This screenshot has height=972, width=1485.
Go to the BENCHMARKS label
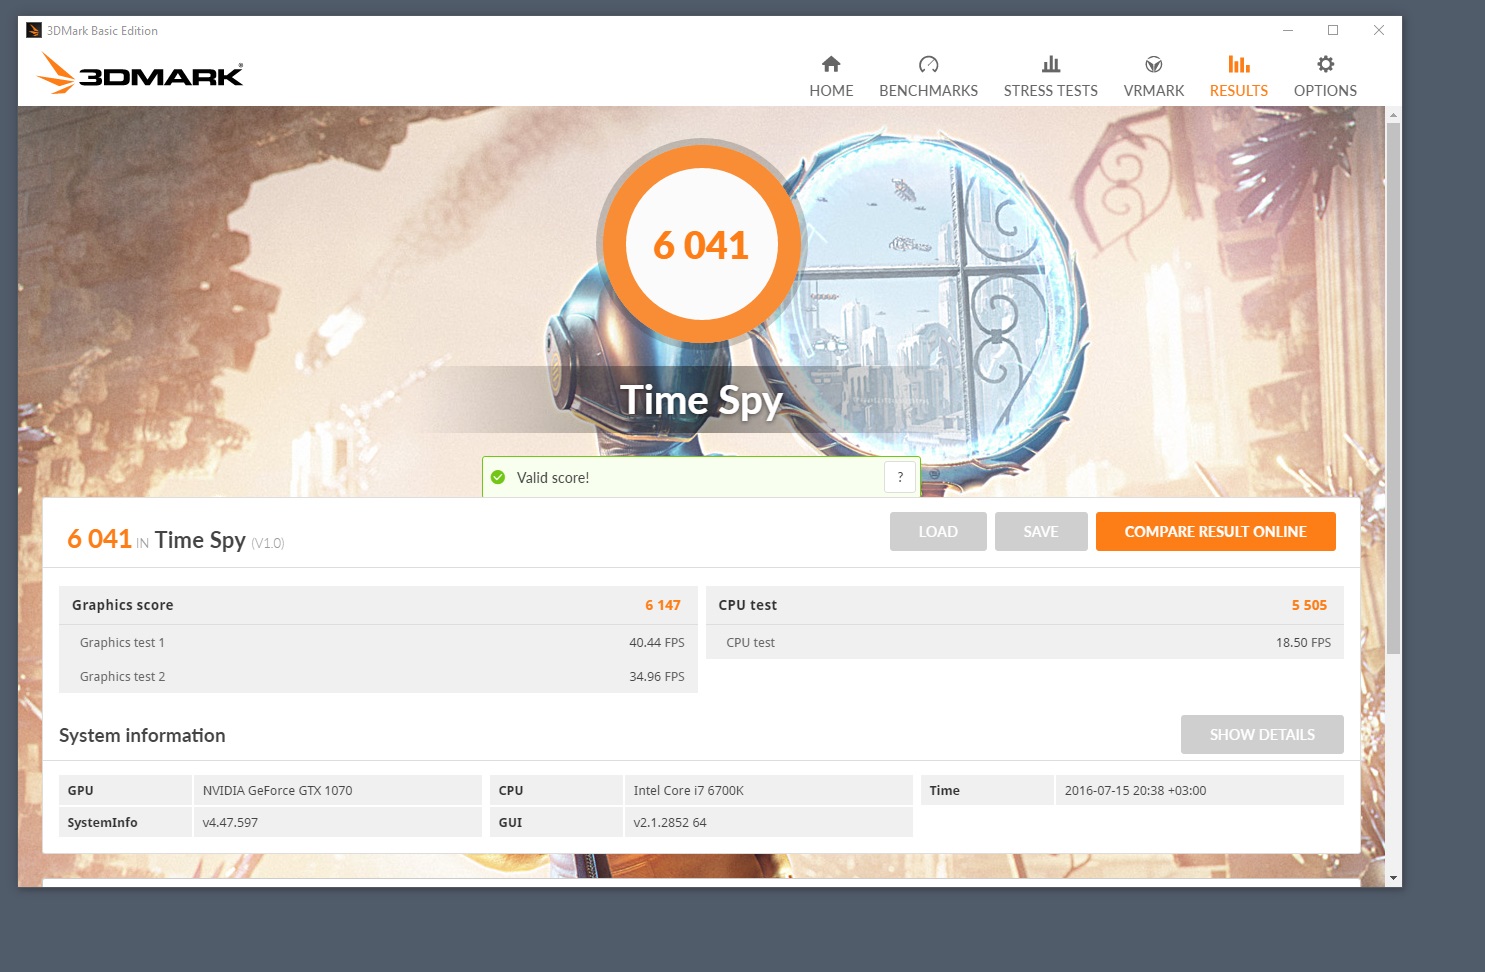point(928,90)
